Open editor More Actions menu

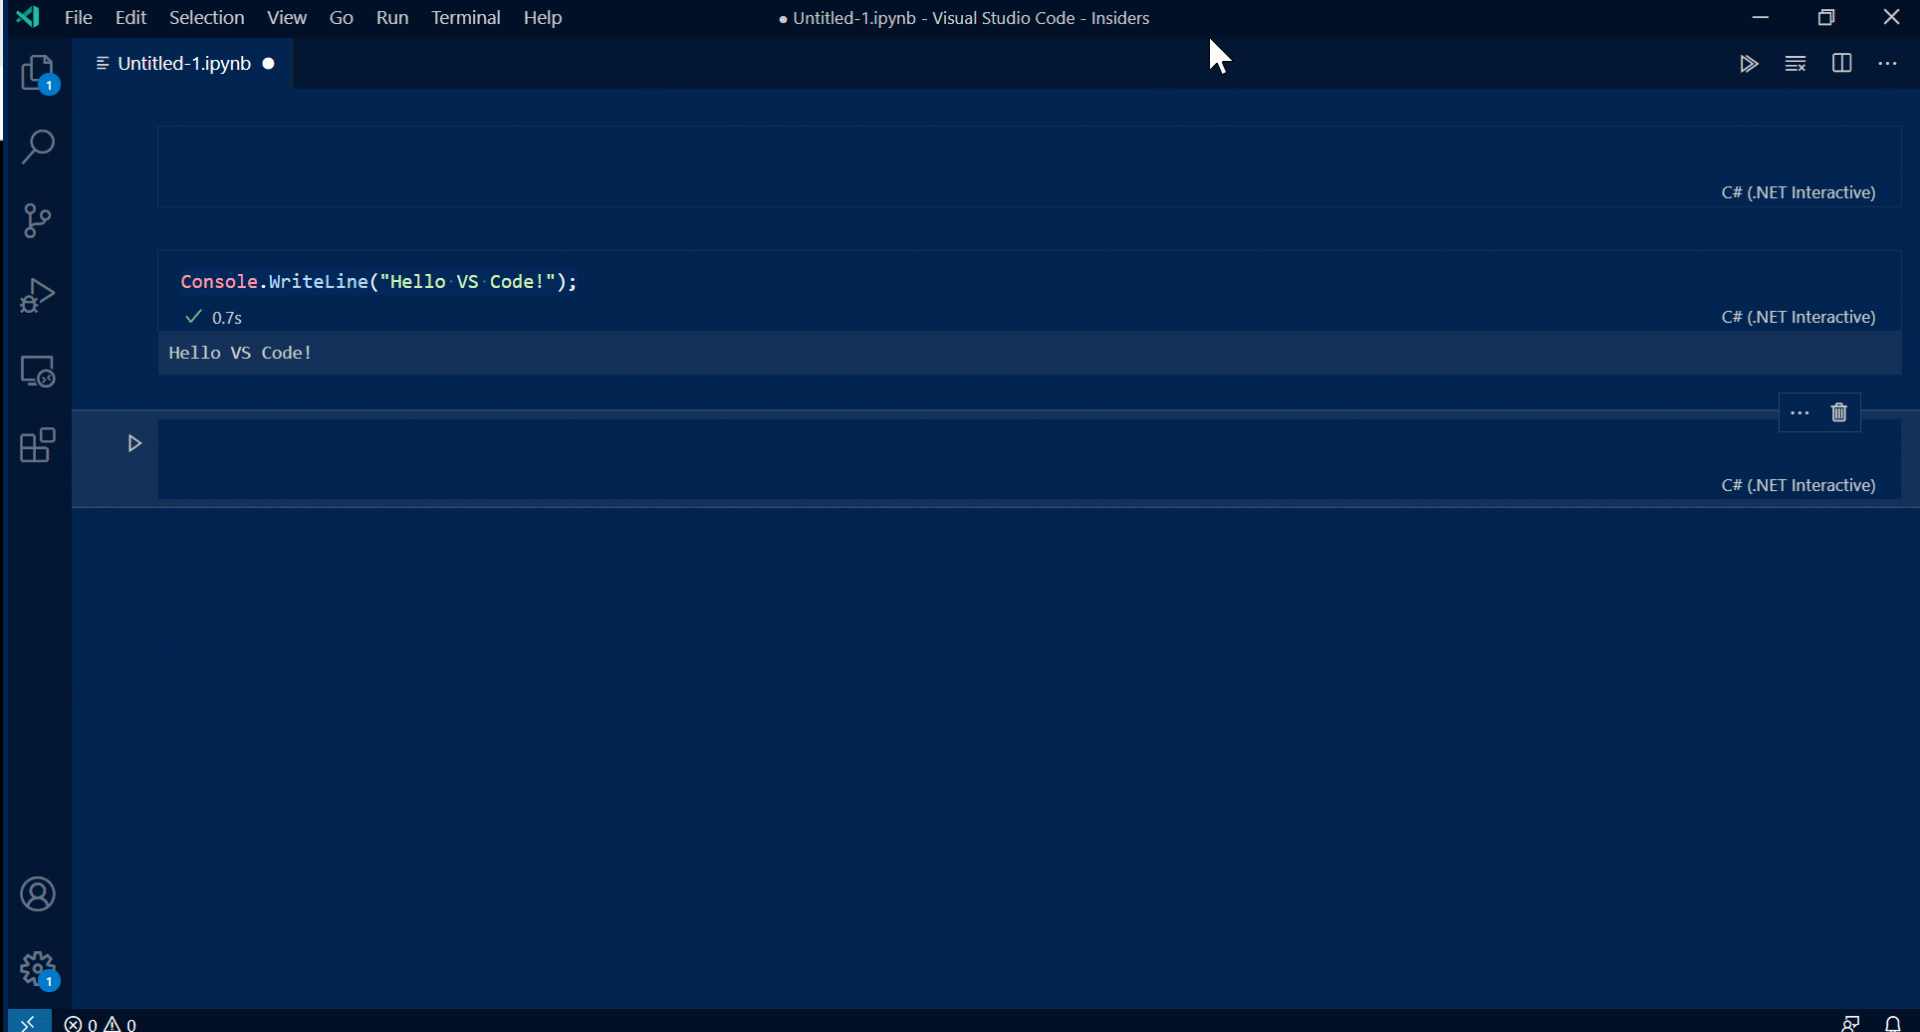point(1887,63)
